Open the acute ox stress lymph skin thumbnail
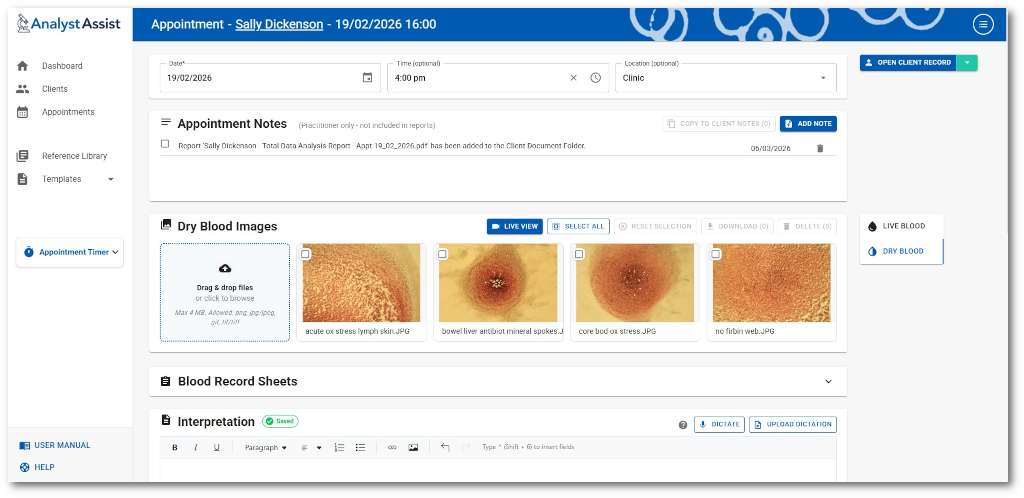Image resolution: width=1024 pixels, height=498 pixels. pyautogui.click(x=361, y=283)
